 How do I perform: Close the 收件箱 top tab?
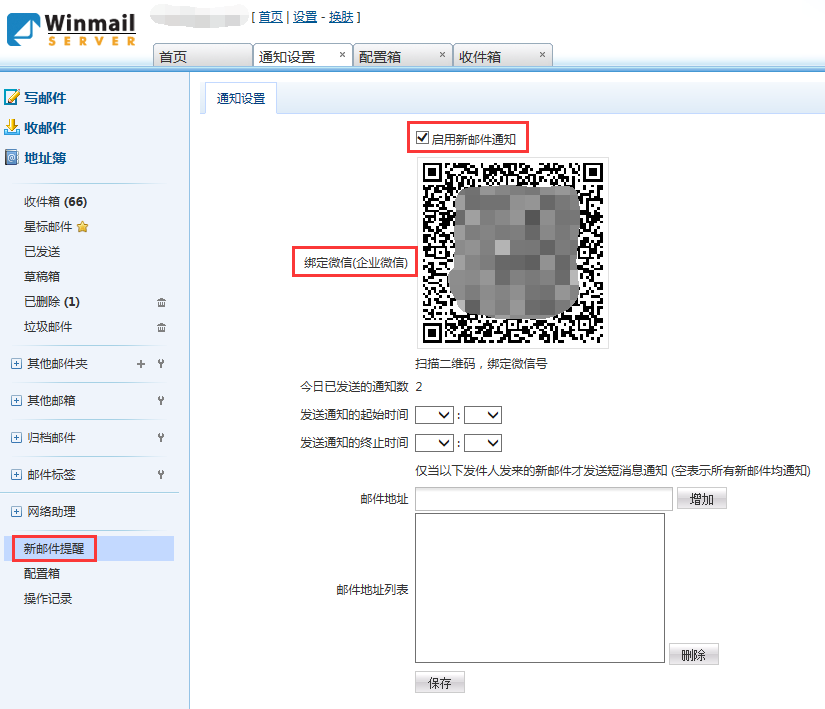pyautogui.click(x=542, y=55)
